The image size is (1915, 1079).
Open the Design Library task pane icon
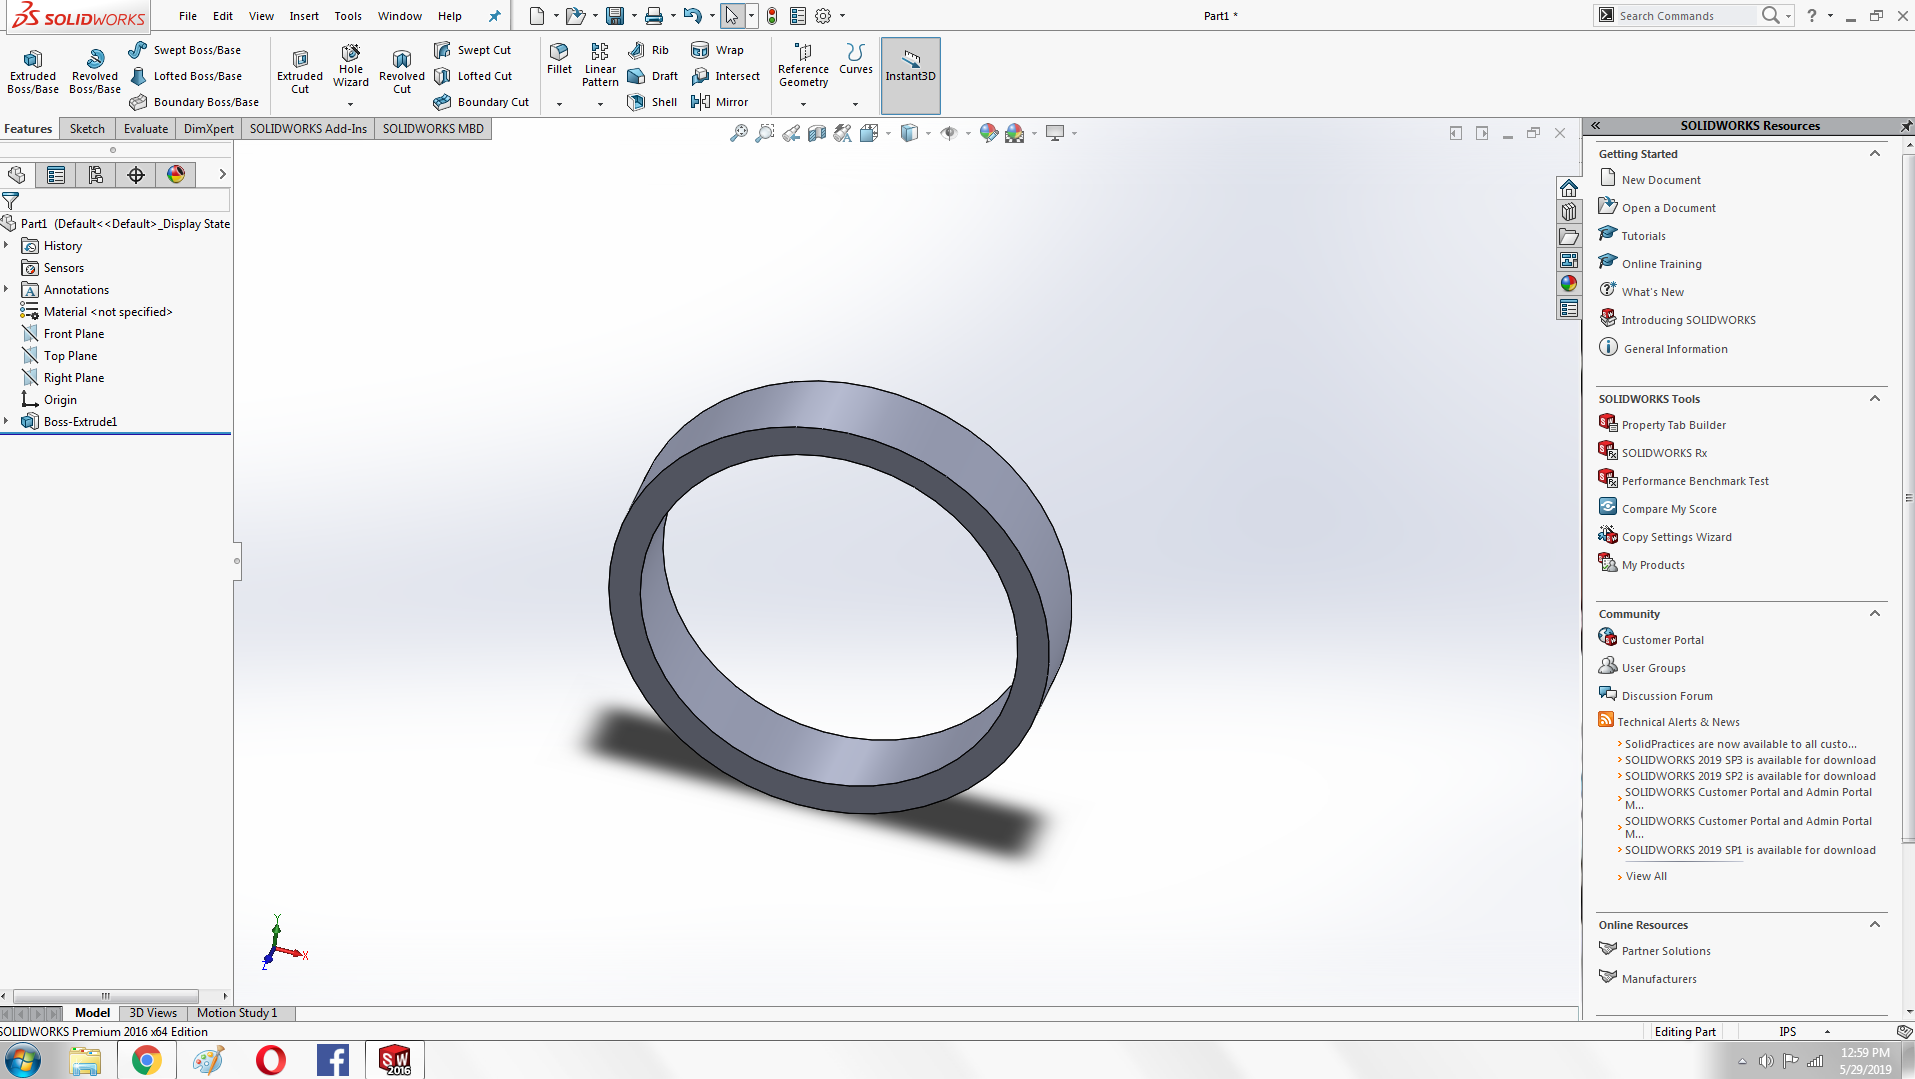(1568, 212)
